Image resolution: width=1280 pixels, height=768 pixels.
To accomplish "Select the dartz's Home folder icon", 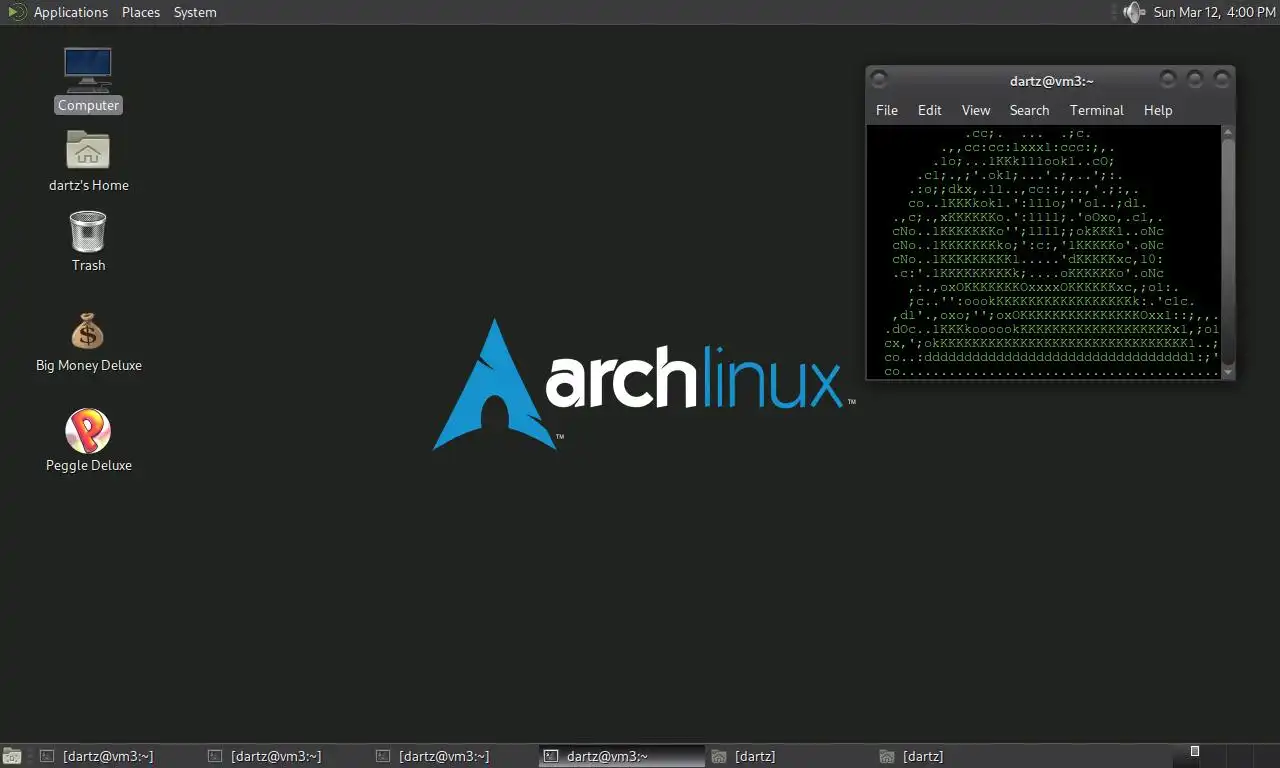I will coord(88,160).
